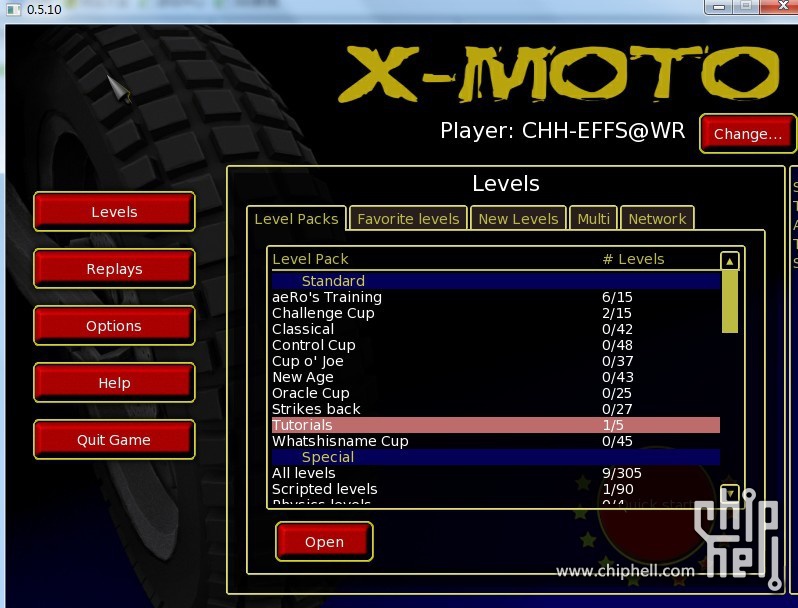Open the Help screen
The height and width of the screenshot is (608, 798).
point(115,383)
